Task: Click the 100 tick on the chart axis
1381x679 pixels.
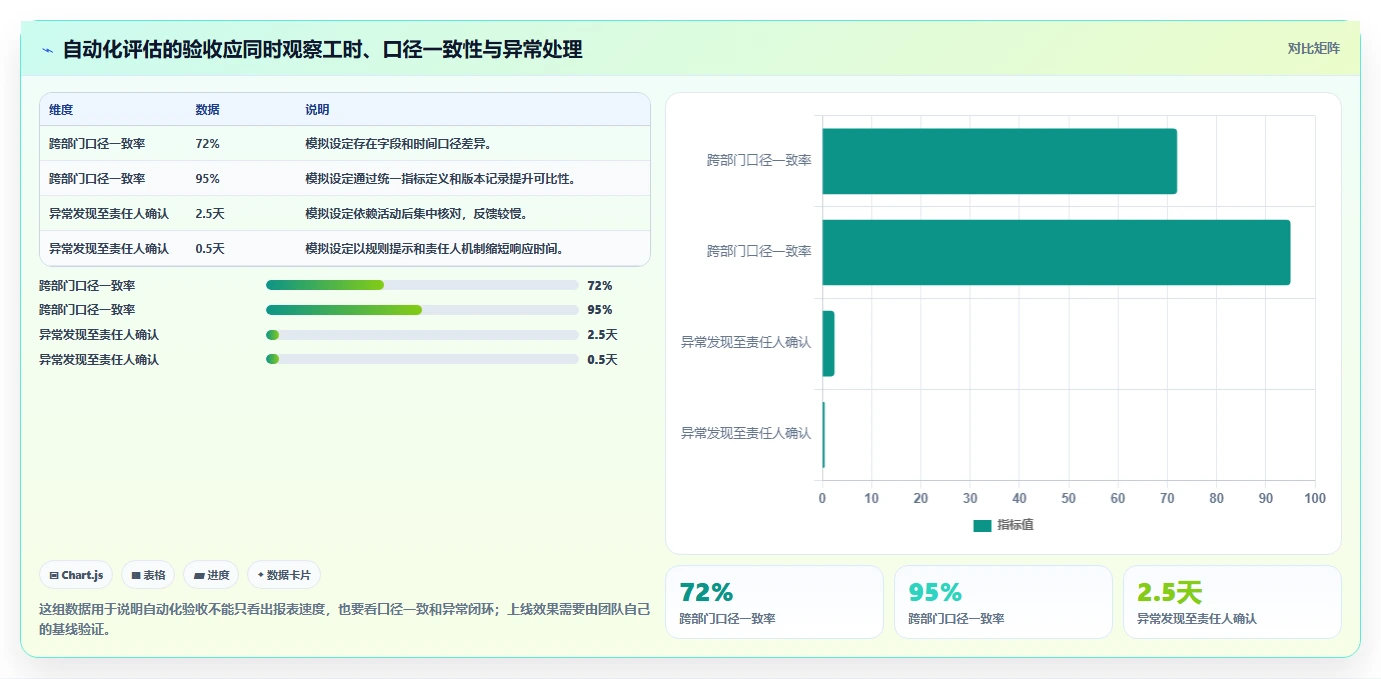Action: [x=1315, y=498]
